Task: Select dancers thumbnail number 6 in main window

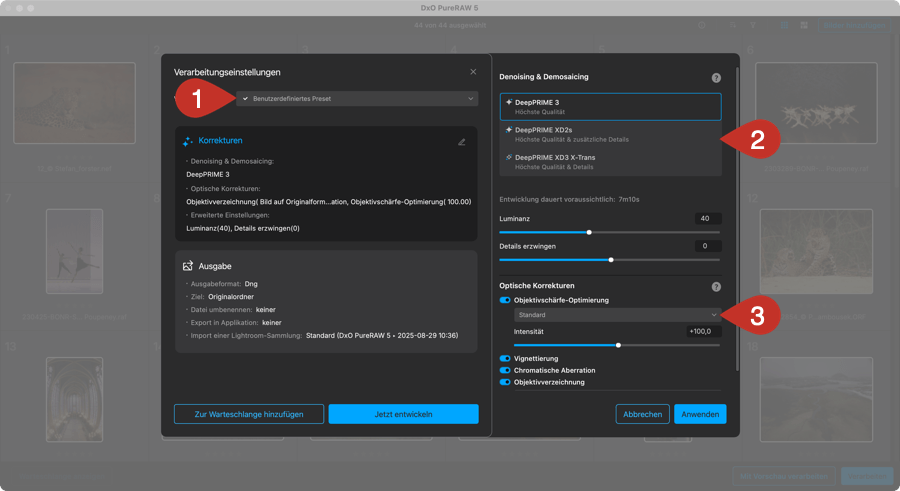Action: click(816, 103)
